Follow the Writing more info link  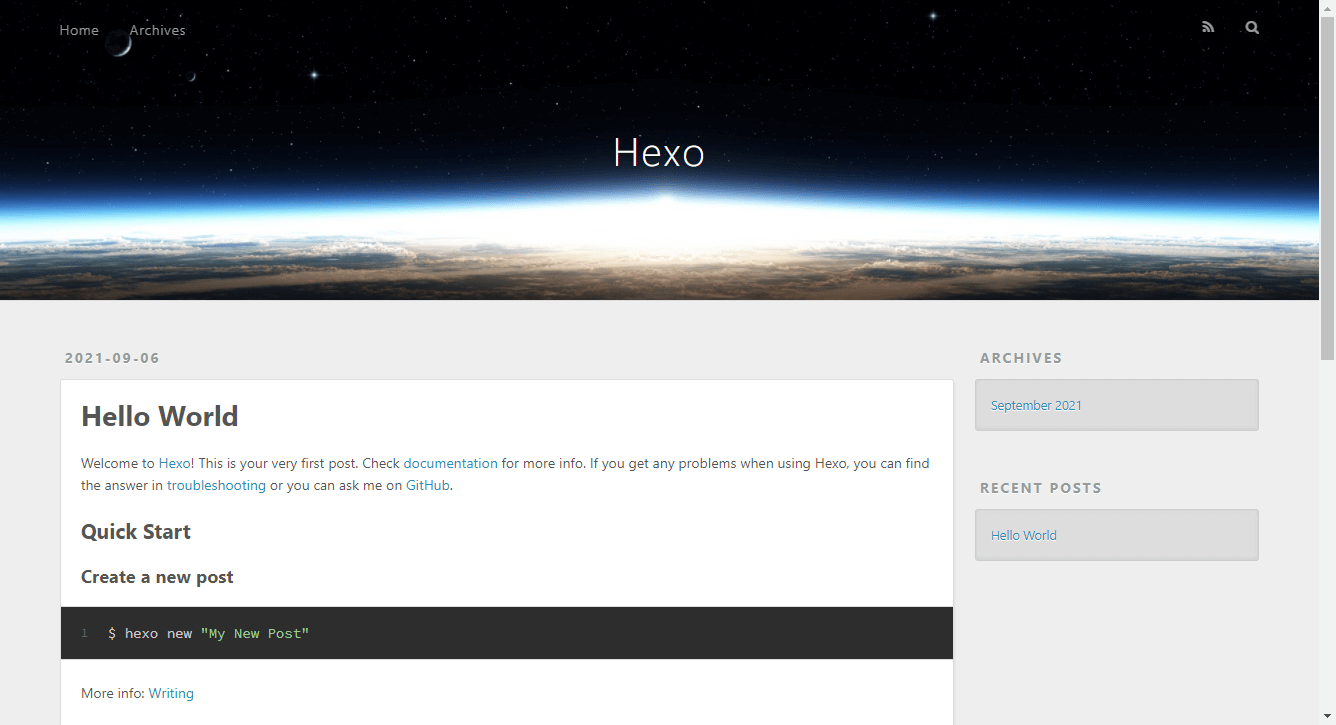pos(171,693)
